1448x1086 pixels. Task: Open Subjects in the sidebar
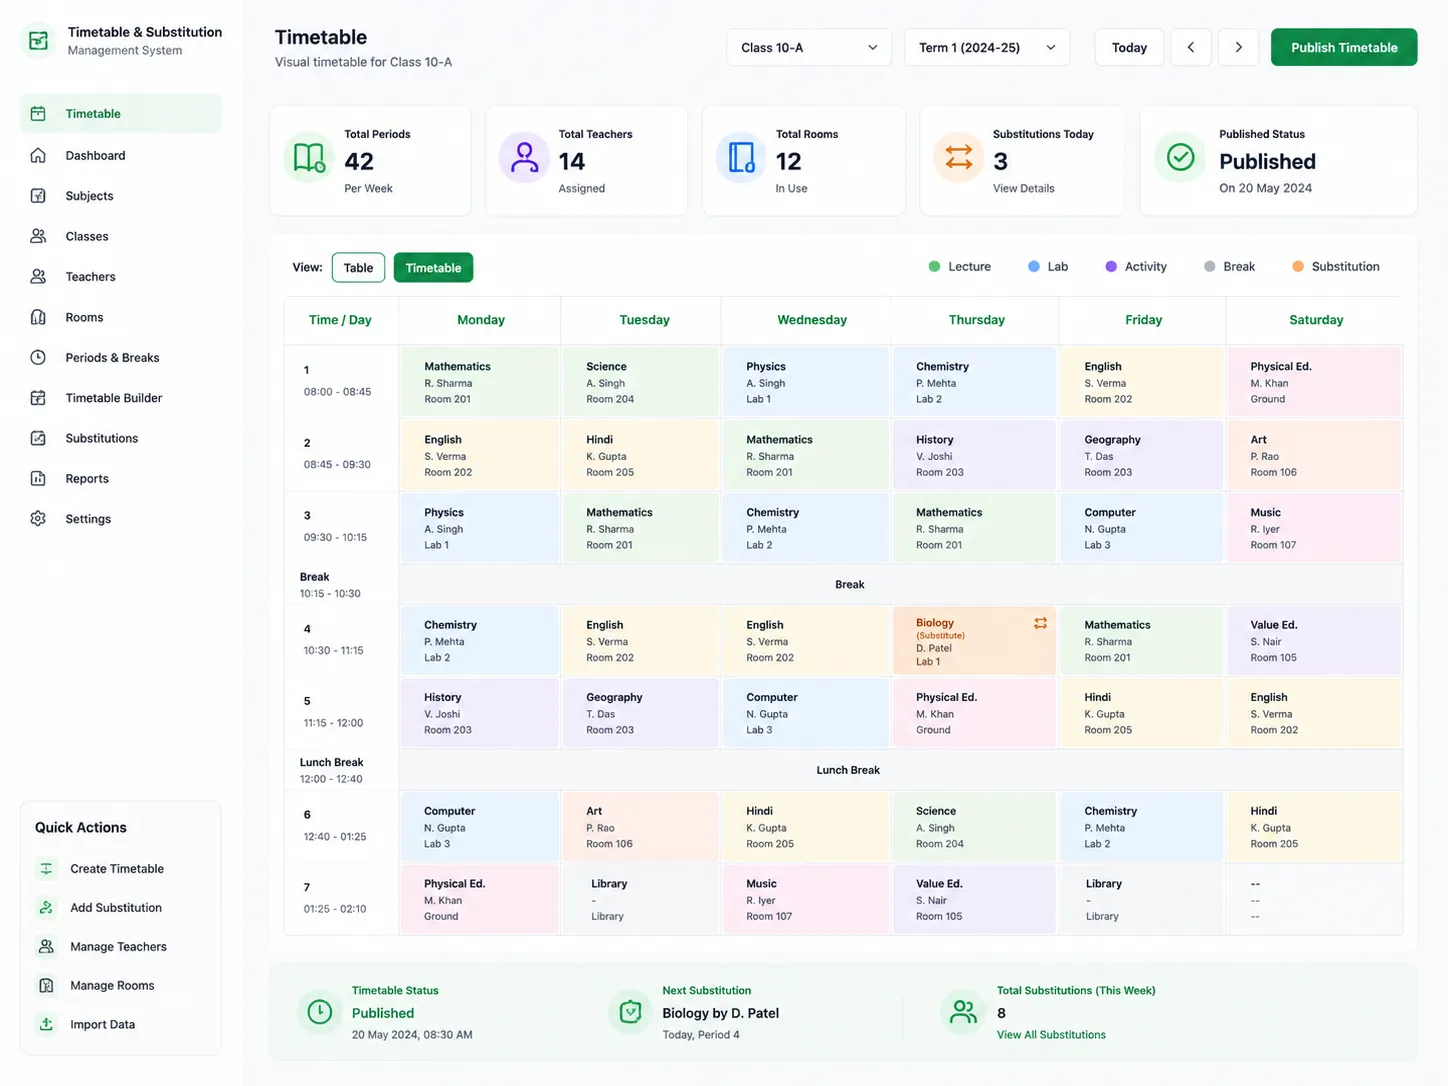tap(120, 196)
